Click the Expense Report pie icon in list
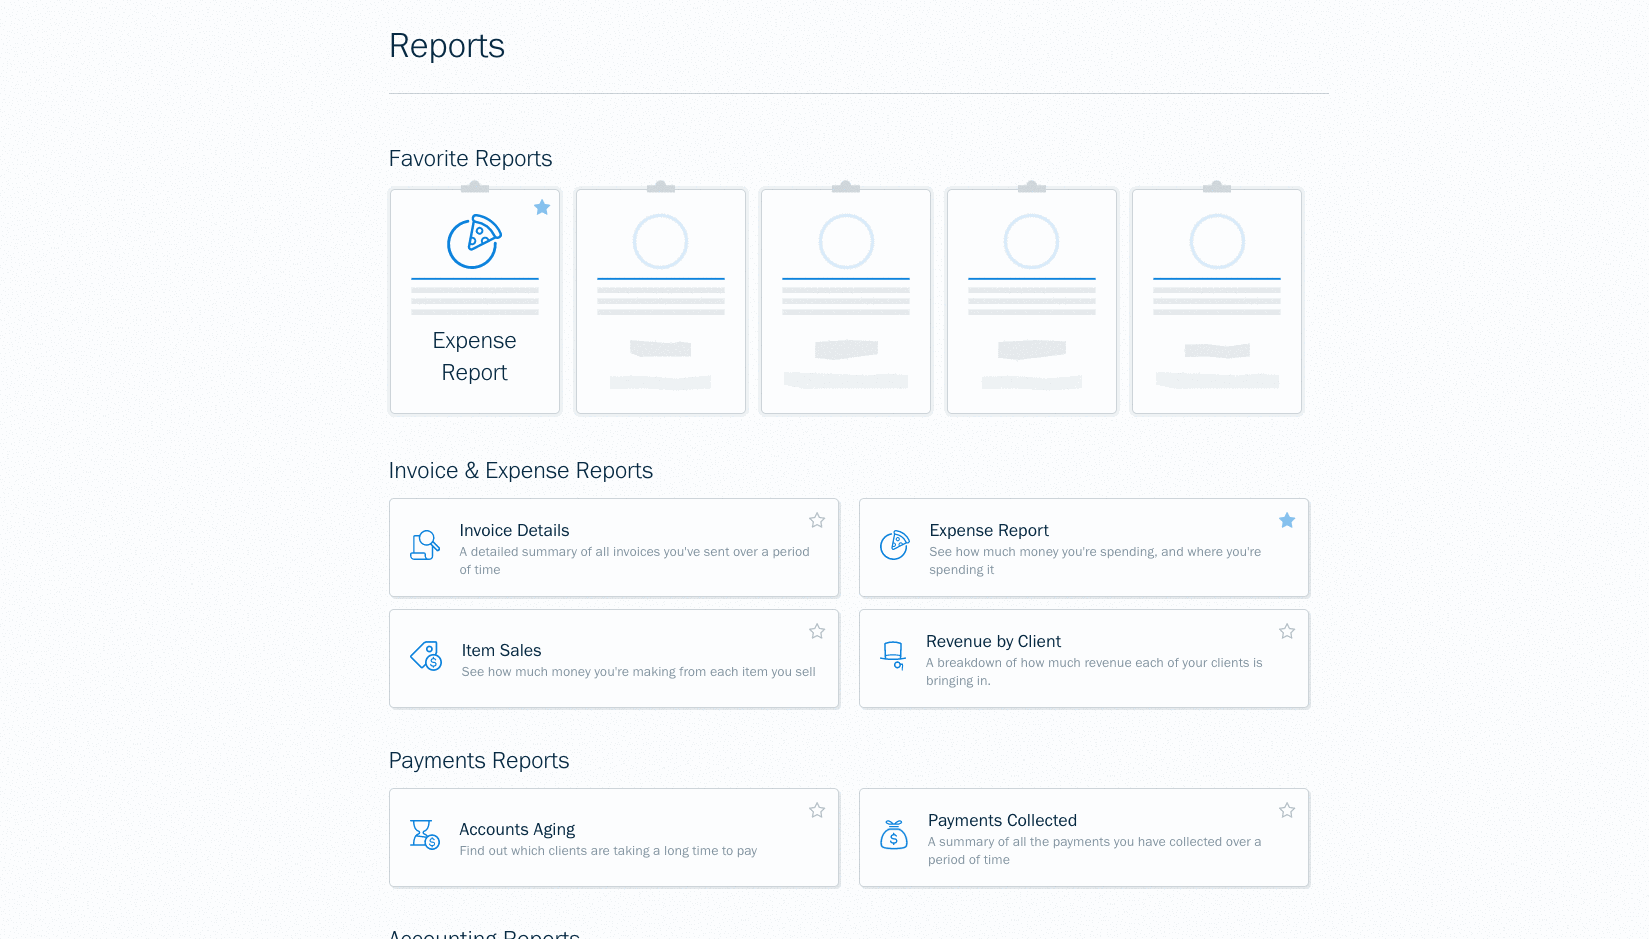Viewport: 1649px width, 939px height. click(894, 545)
